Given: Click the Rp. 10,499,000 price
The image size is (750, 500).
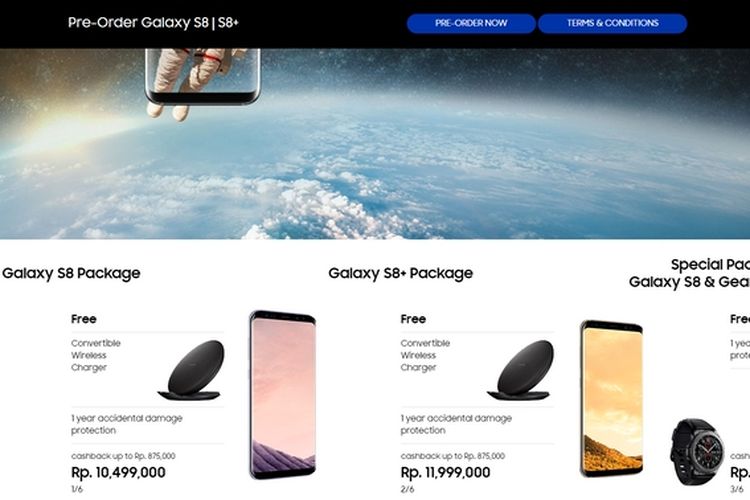Looking at the screenshot, I should (118, 472).
